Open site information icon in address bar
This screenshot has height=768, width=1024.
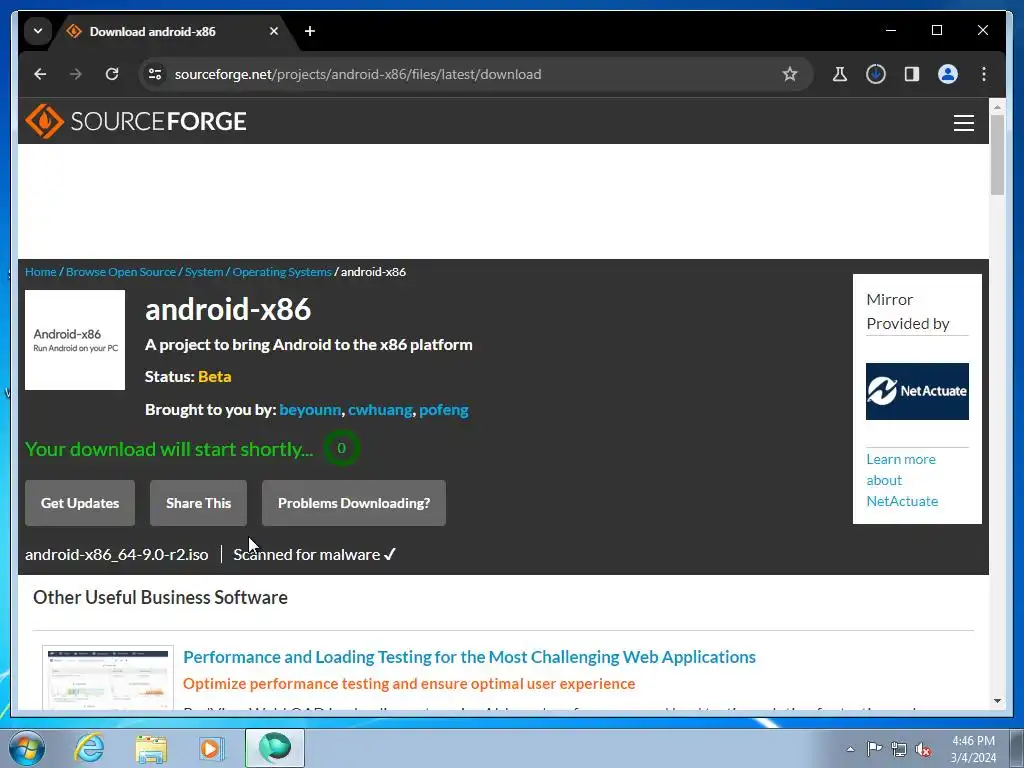click(x=155, y=74)
